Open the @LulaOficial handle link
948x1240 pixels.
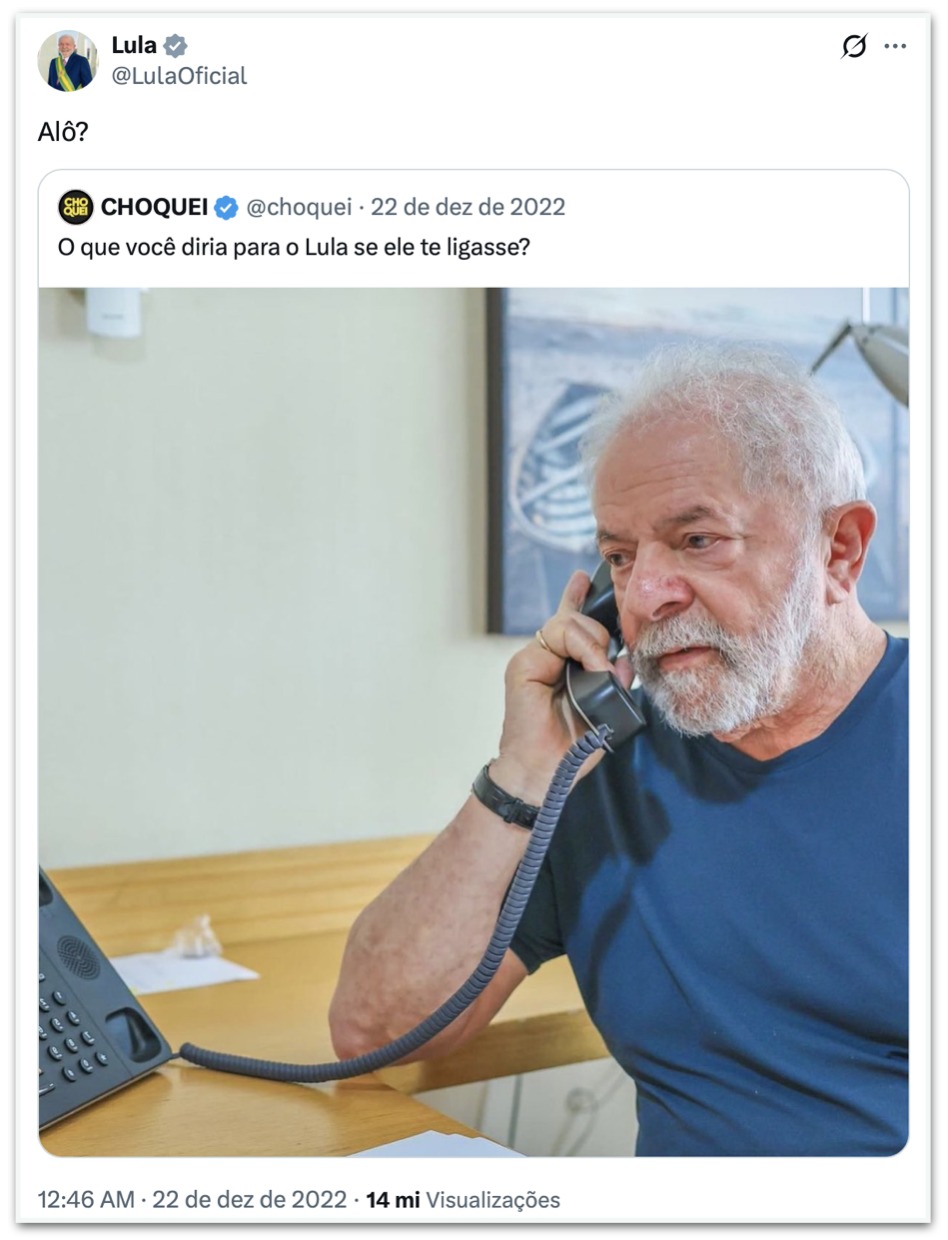point(179,76)
